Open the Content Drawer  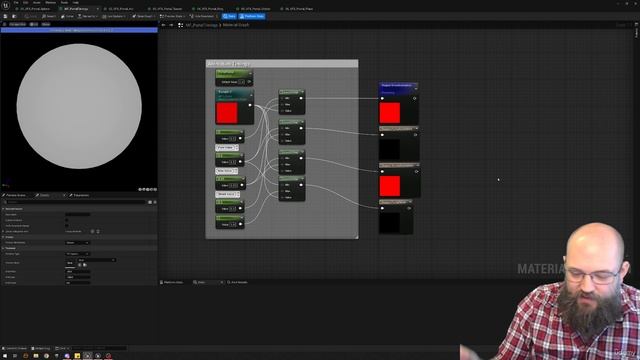pos(15,348)
